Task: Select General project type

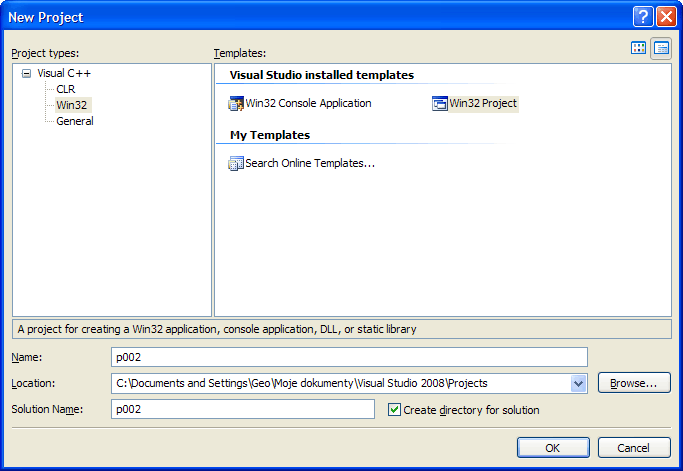Action: tap(74, 121)
